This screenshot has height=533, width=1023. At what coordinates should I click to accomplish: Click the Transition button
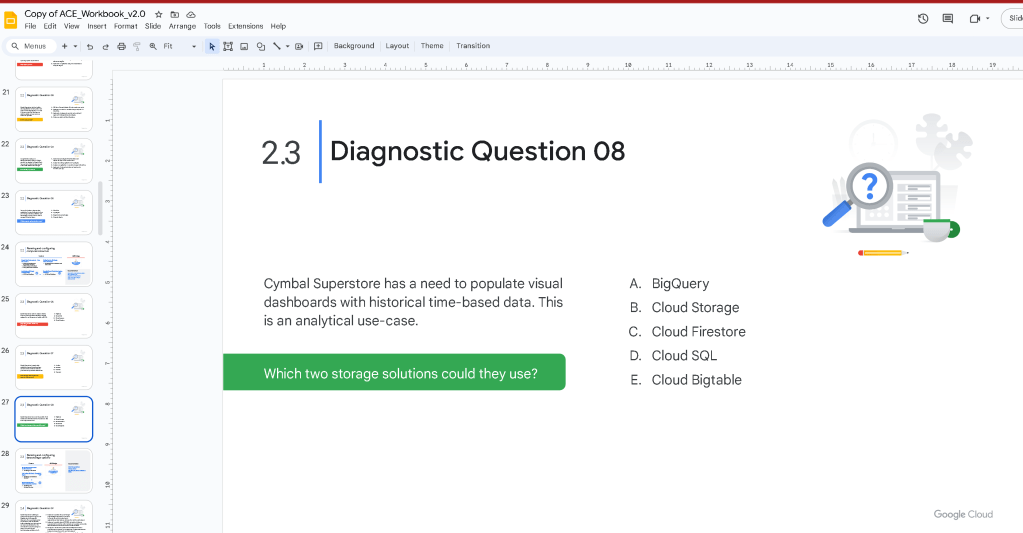click(x=473, y=46)
